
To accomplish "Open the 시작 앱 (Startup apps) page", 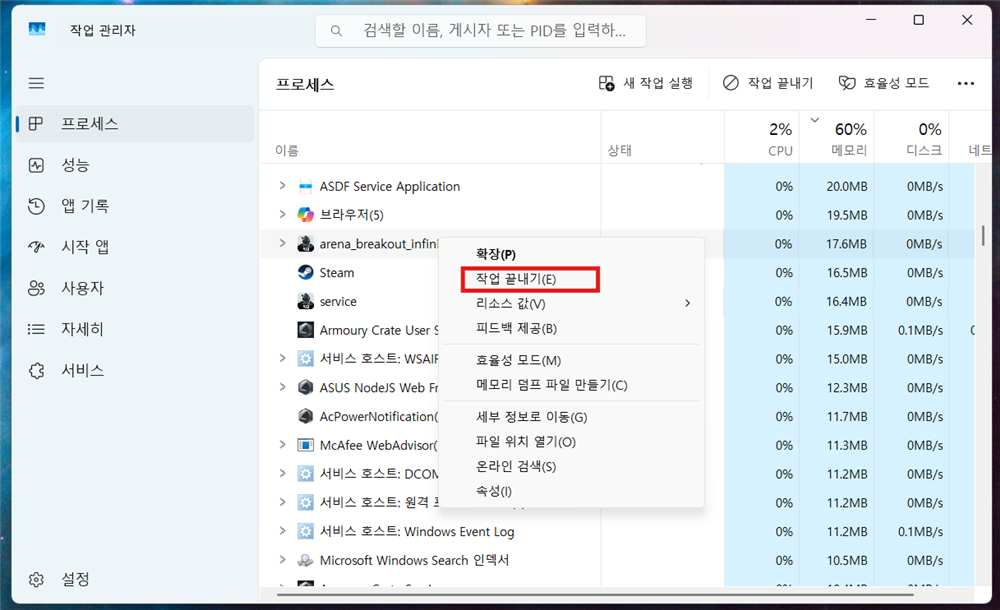I will tap(135, 247).
